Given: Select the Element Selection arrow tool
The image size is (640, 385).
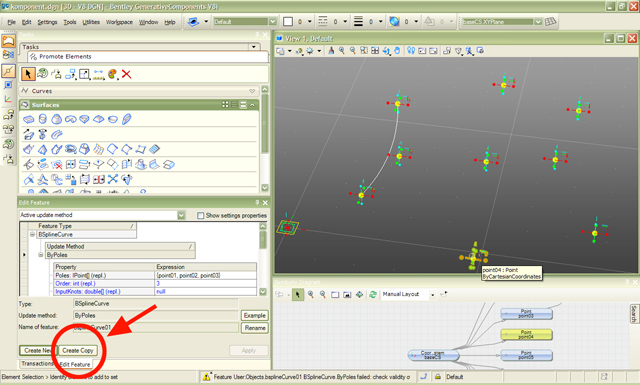Looking at the screenshot, I should point(28,74).
